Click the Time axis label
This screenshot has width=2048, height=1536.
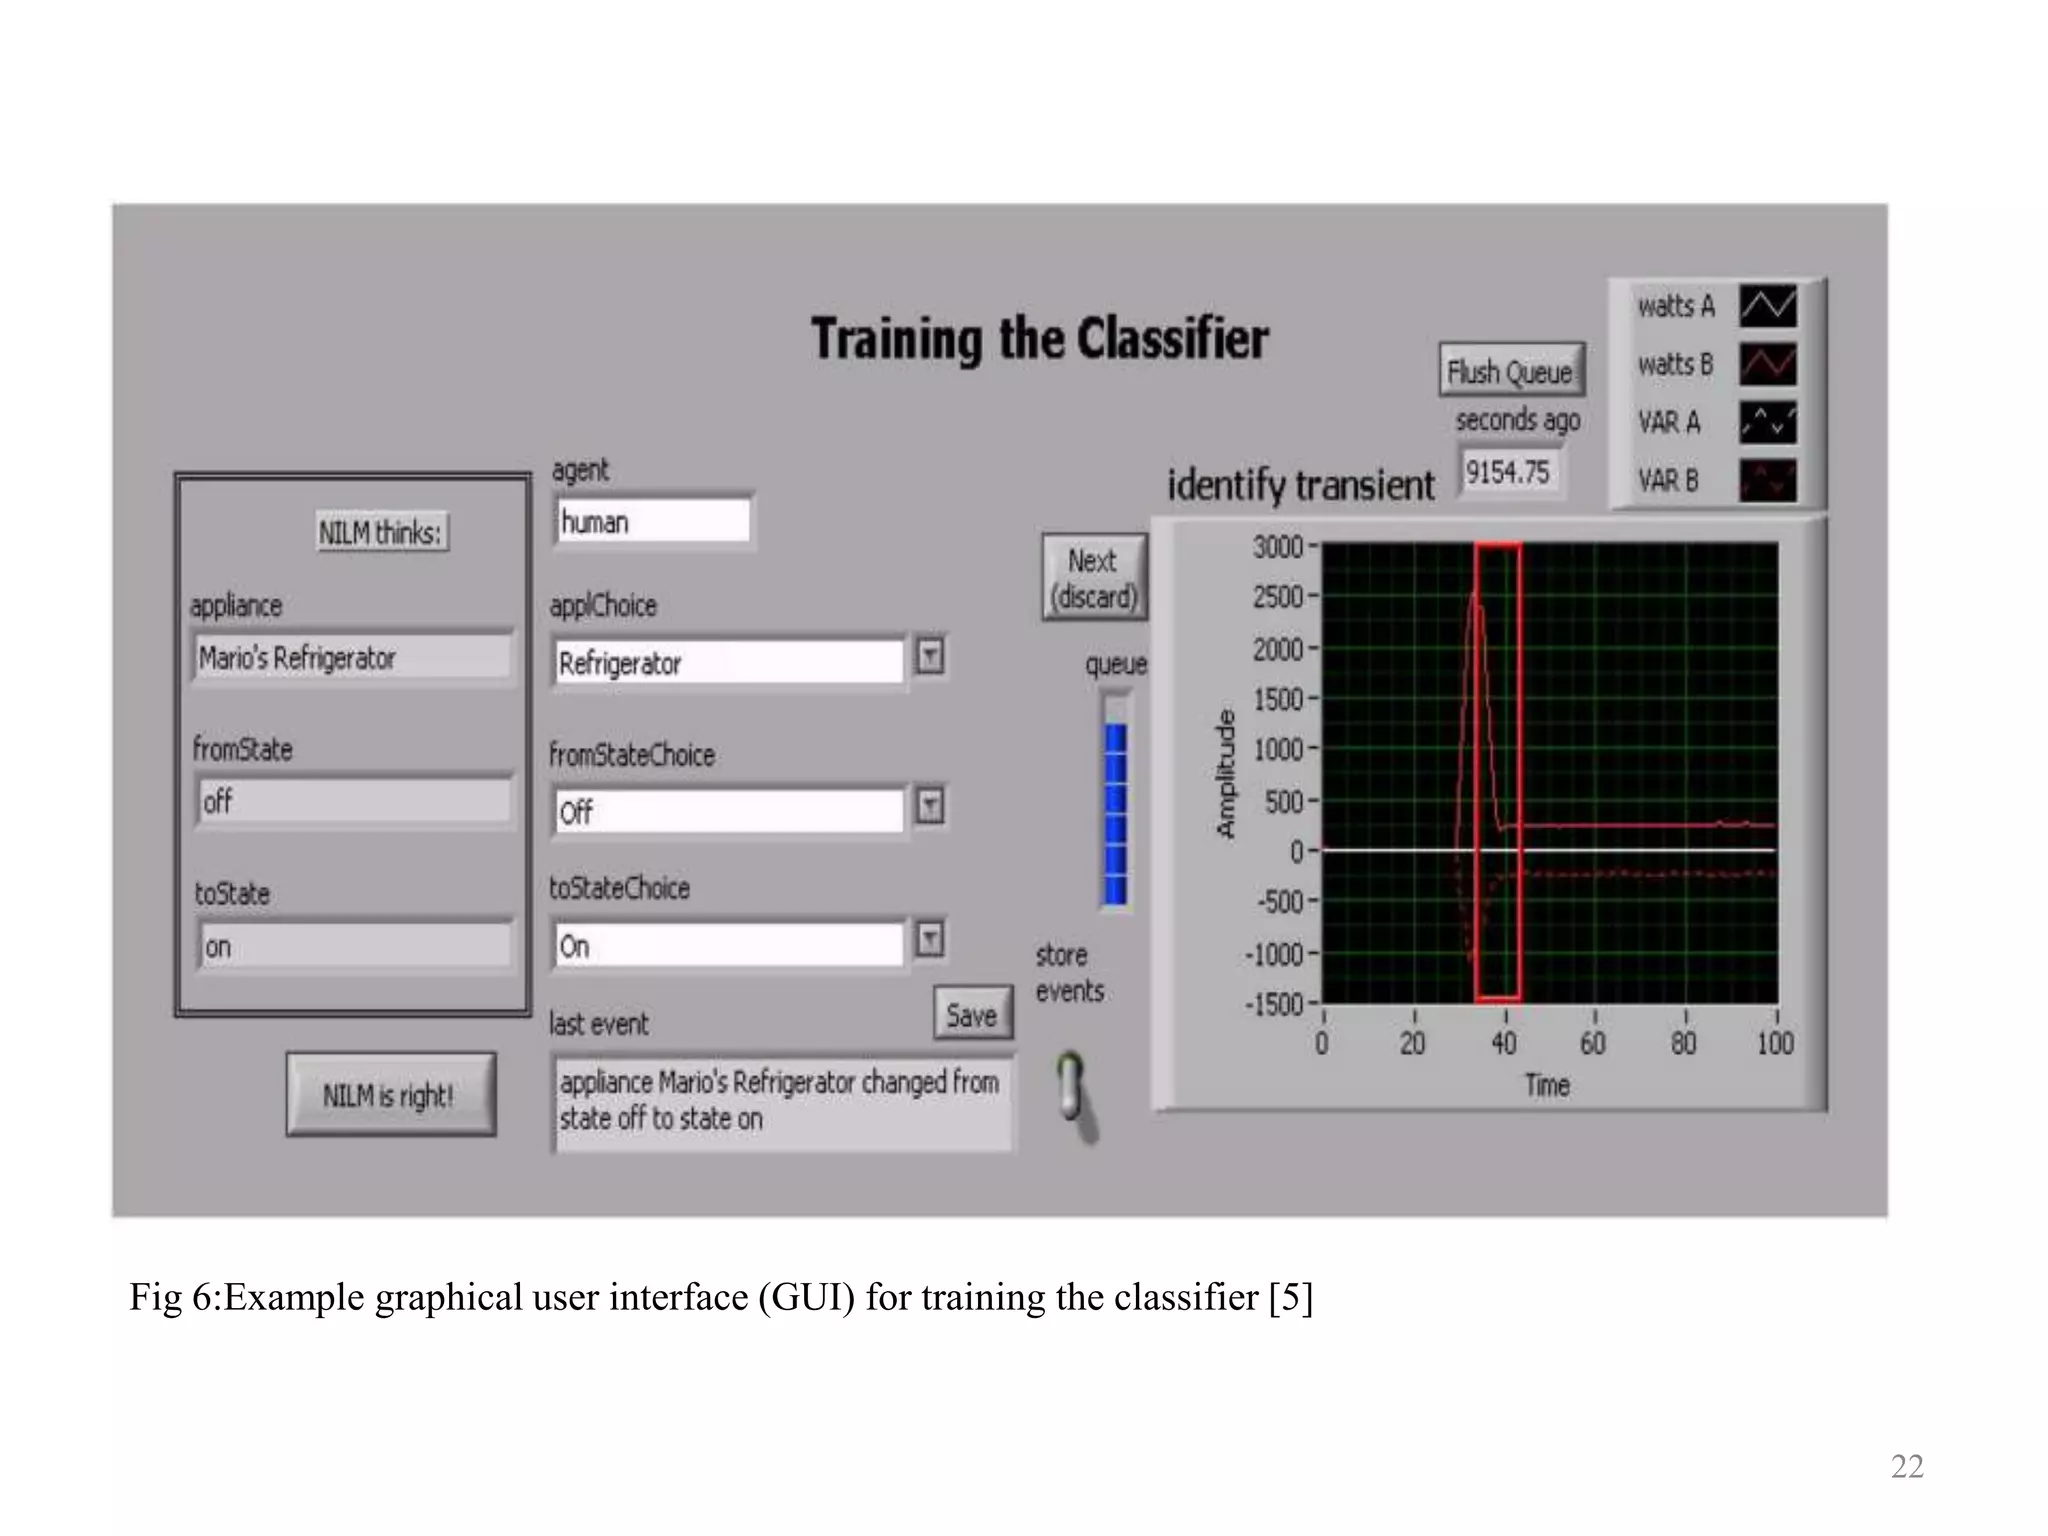[x=1547, y=1085]
